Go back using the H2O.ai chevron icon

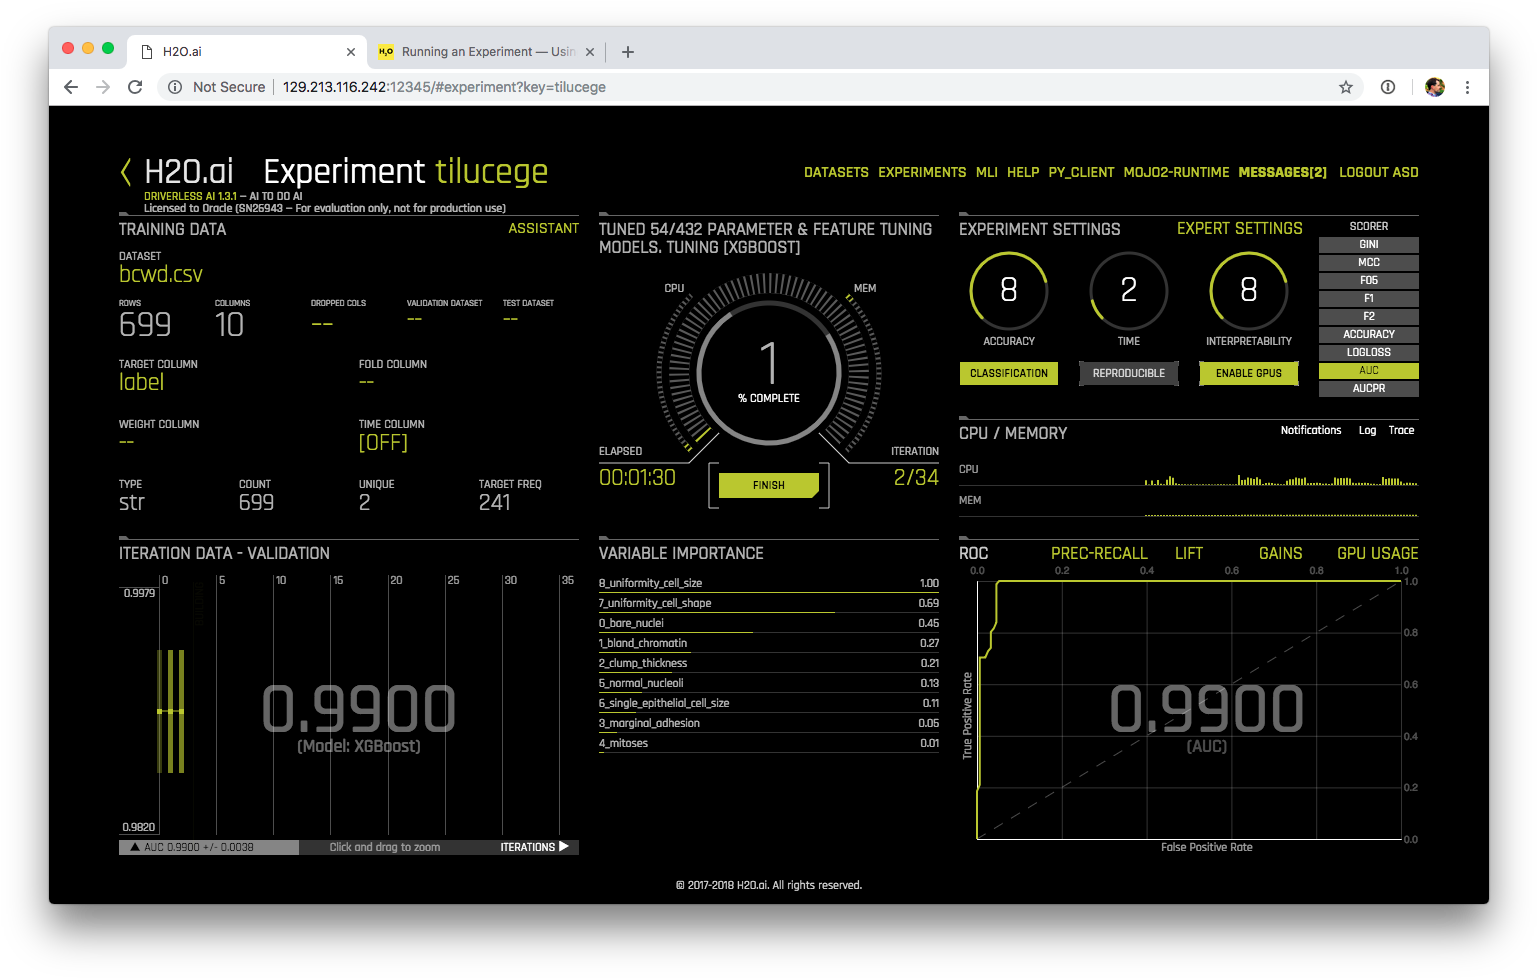126,172
